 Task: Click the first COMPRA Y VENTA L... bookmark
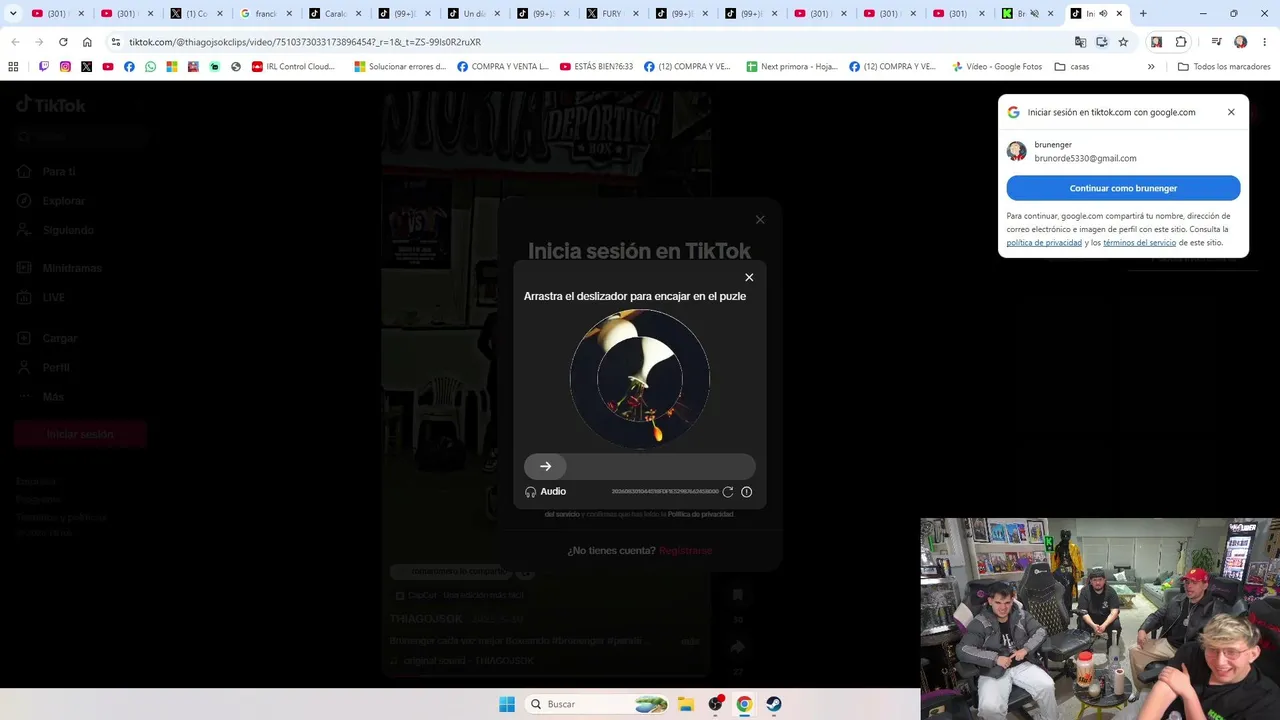tap(503, 67)
